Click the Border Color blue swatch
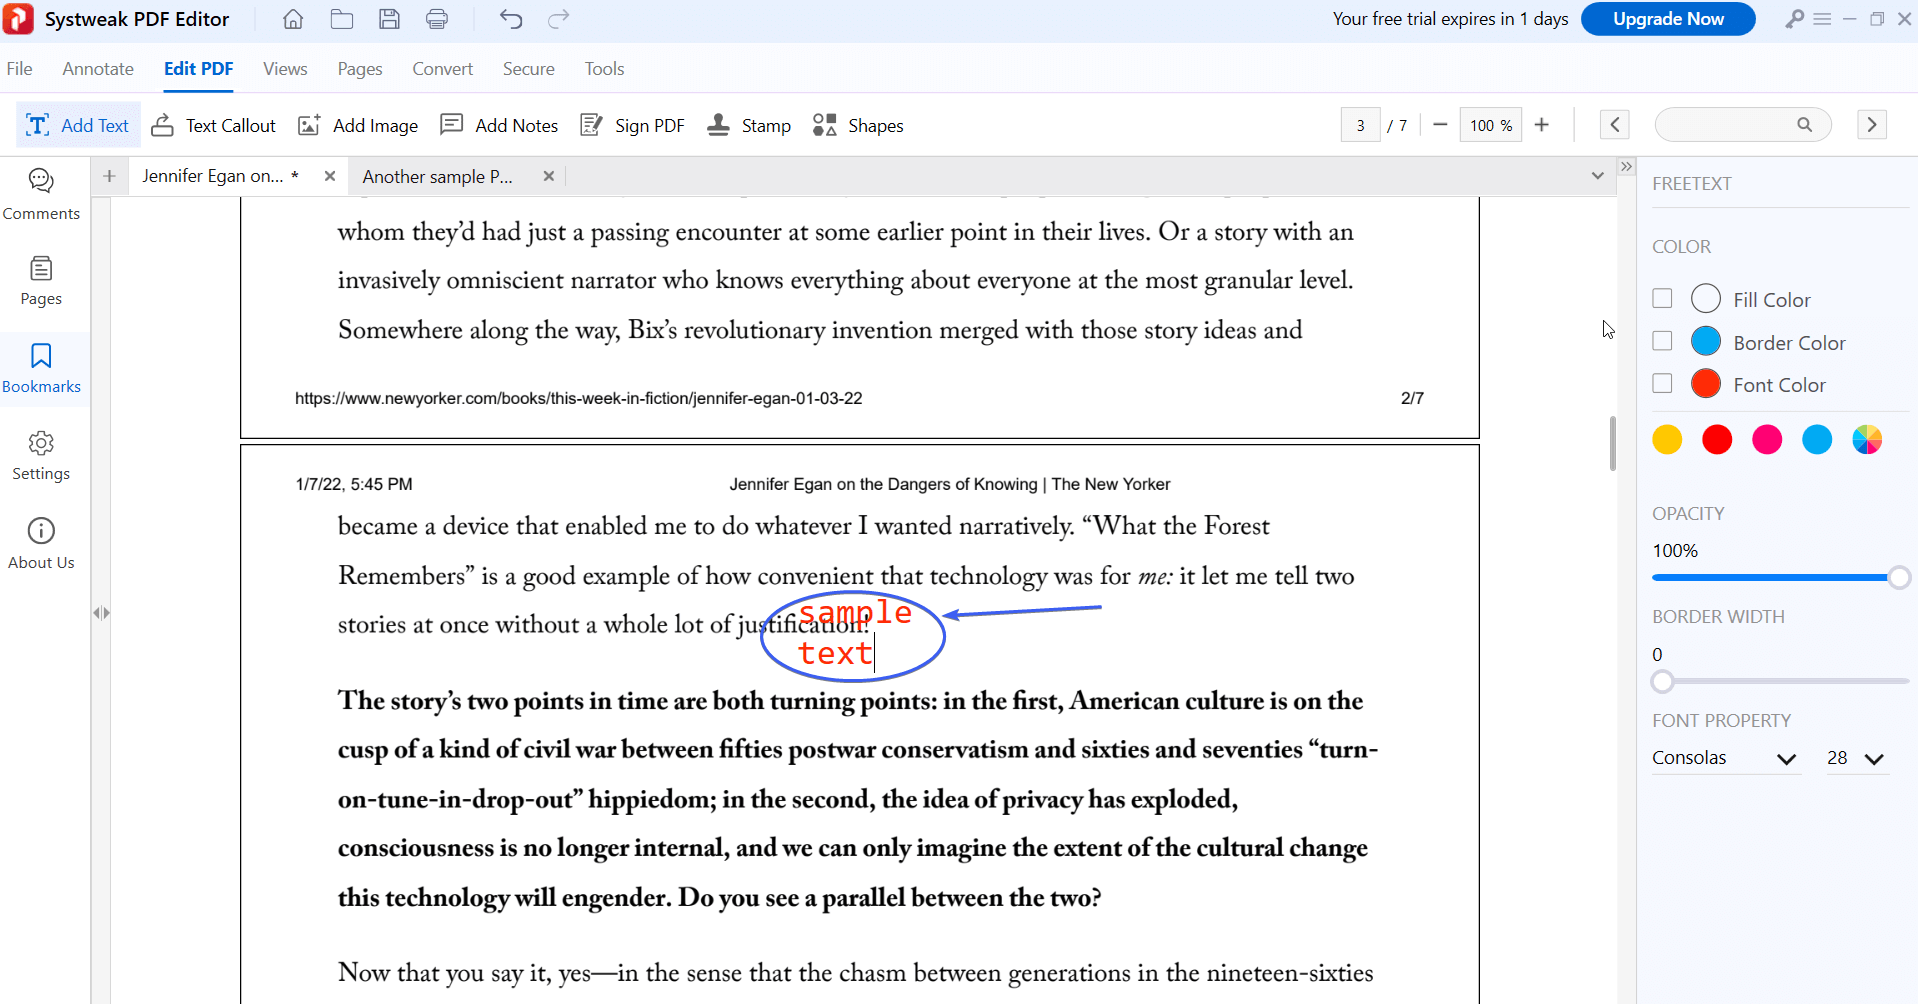 click(1706, 341)
